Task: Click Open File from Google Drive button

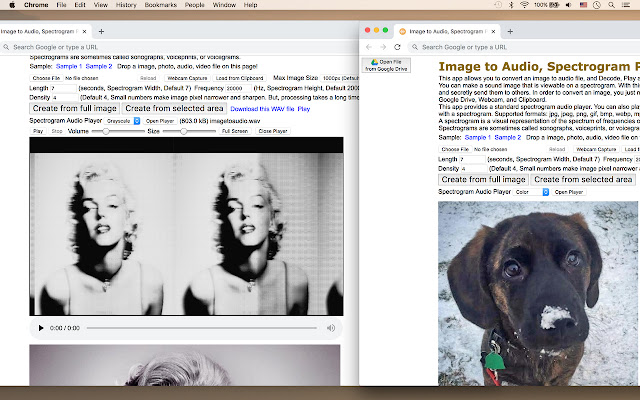Action: [386, 65]
